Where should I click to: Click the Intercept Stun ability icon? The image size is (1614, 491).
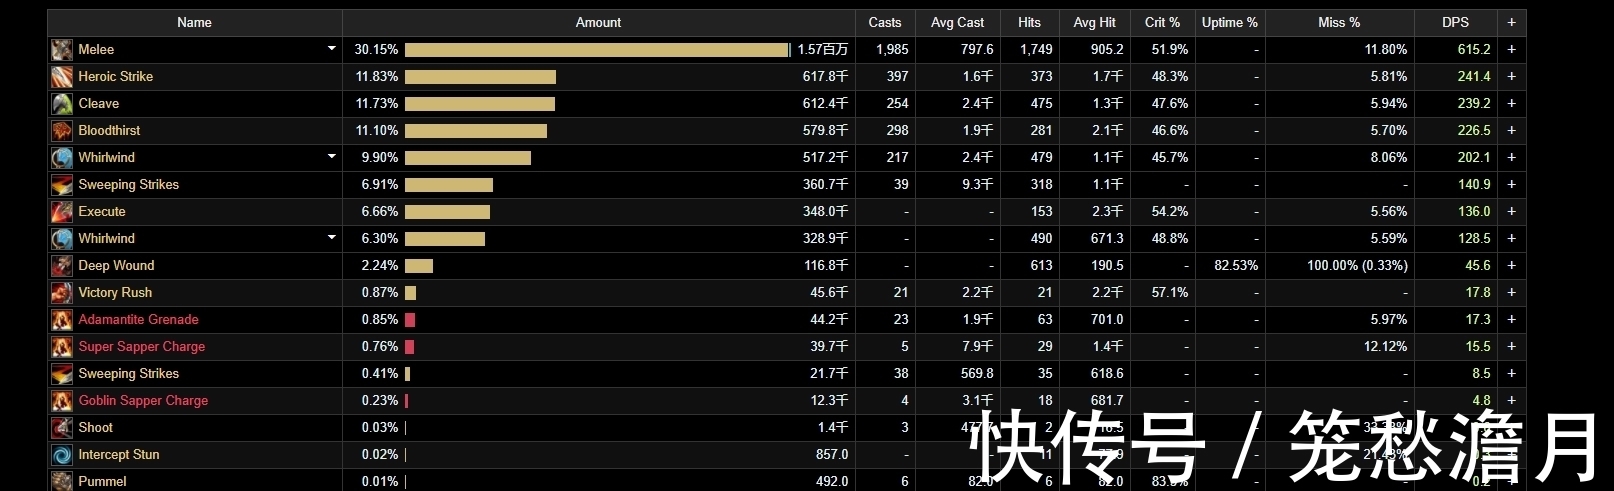[x=62, y=454]
